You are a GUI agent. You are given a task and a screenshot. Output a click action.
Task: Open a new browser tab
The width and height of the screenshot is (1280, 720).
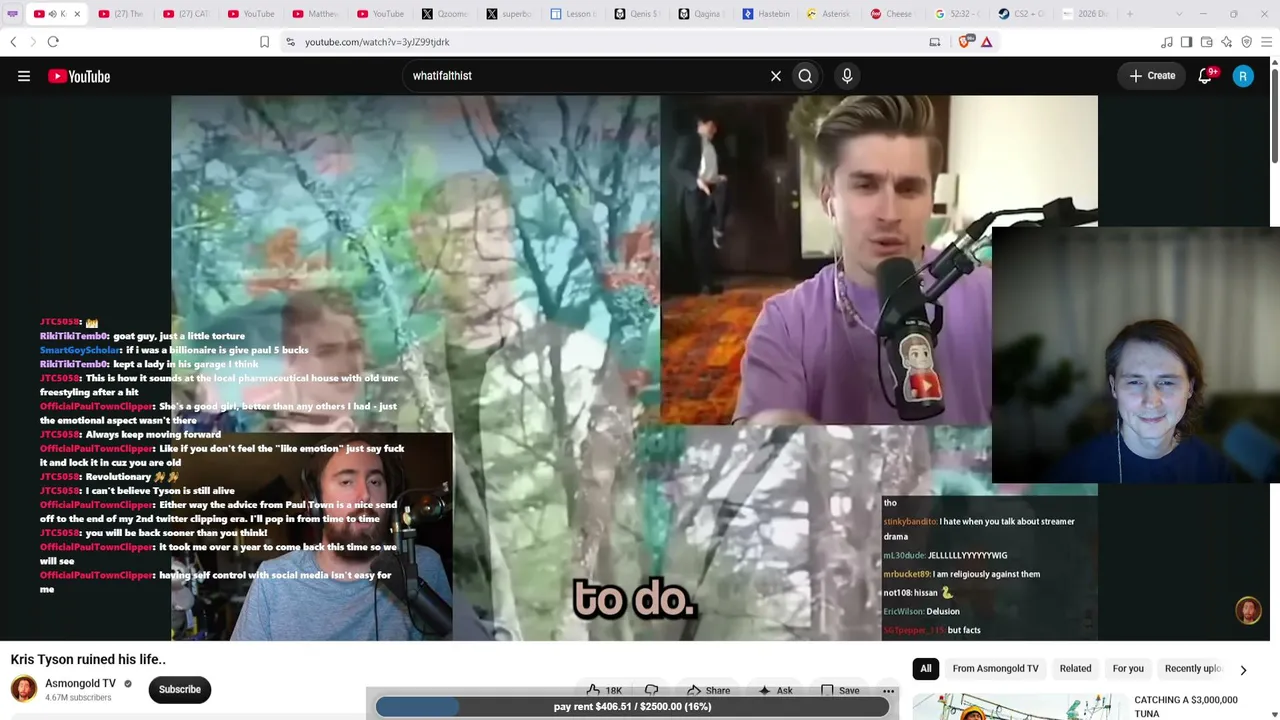coord(1130,14)
